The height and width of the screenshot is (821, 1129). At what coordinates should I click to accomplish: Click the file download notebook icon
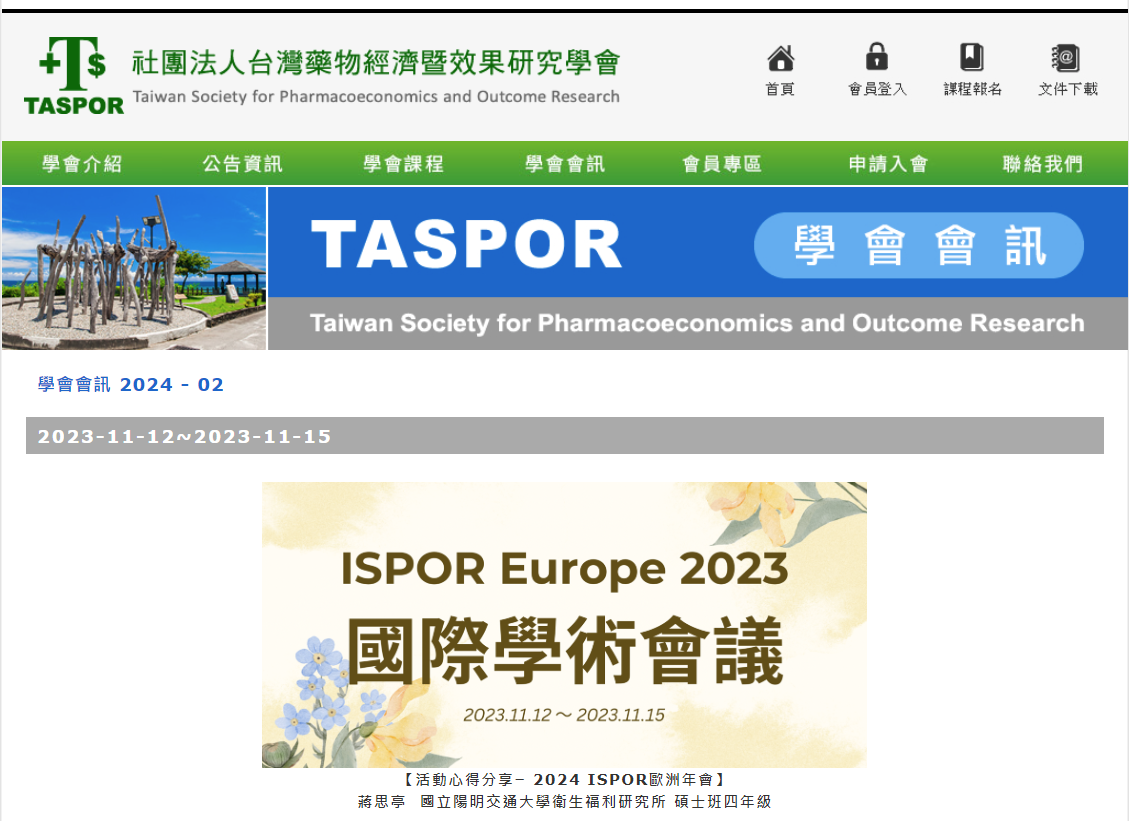click(x=1066, y=58)
